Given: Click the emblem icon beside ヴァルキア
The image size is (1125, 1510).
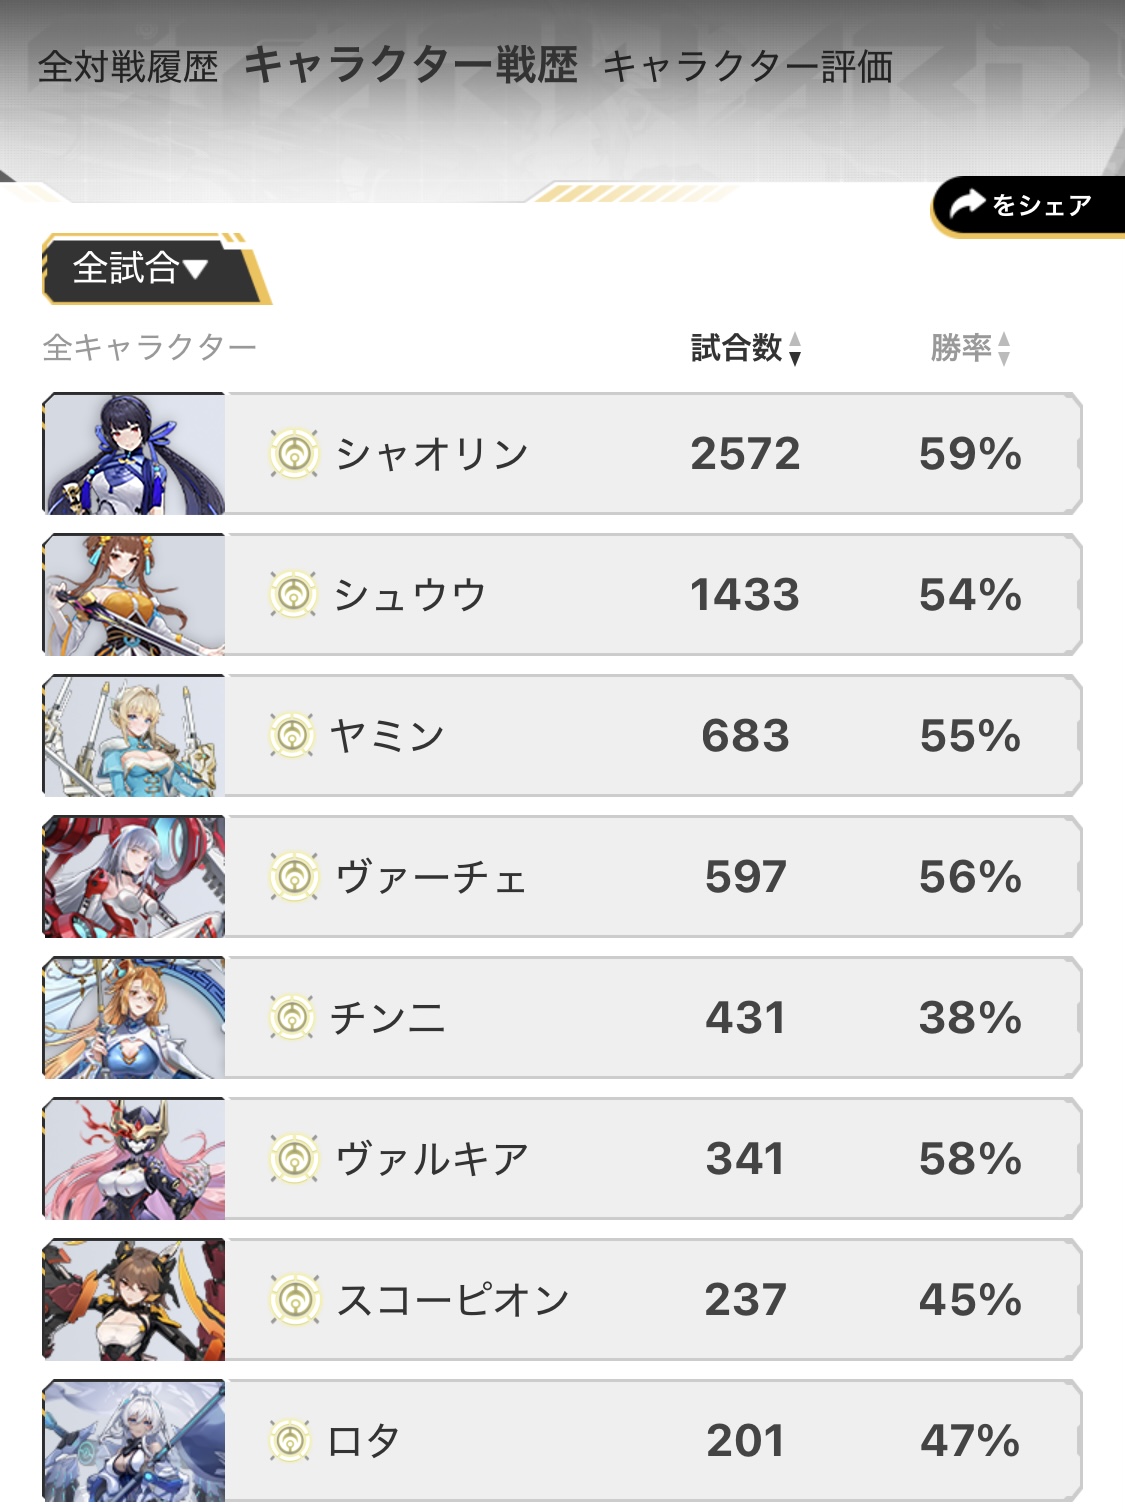Looking at the screenshot, I should click(x=294, y=1159).
